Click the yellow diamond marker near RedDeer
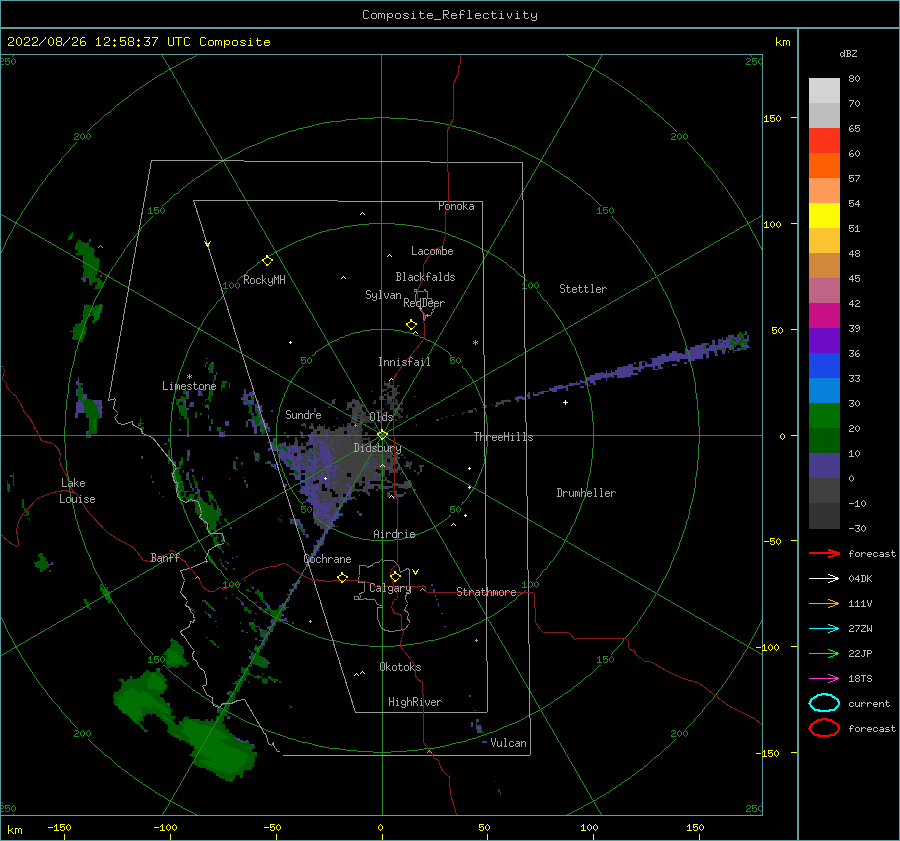The image size is (900, 841). pyautogui.click(x=411, y=325)
